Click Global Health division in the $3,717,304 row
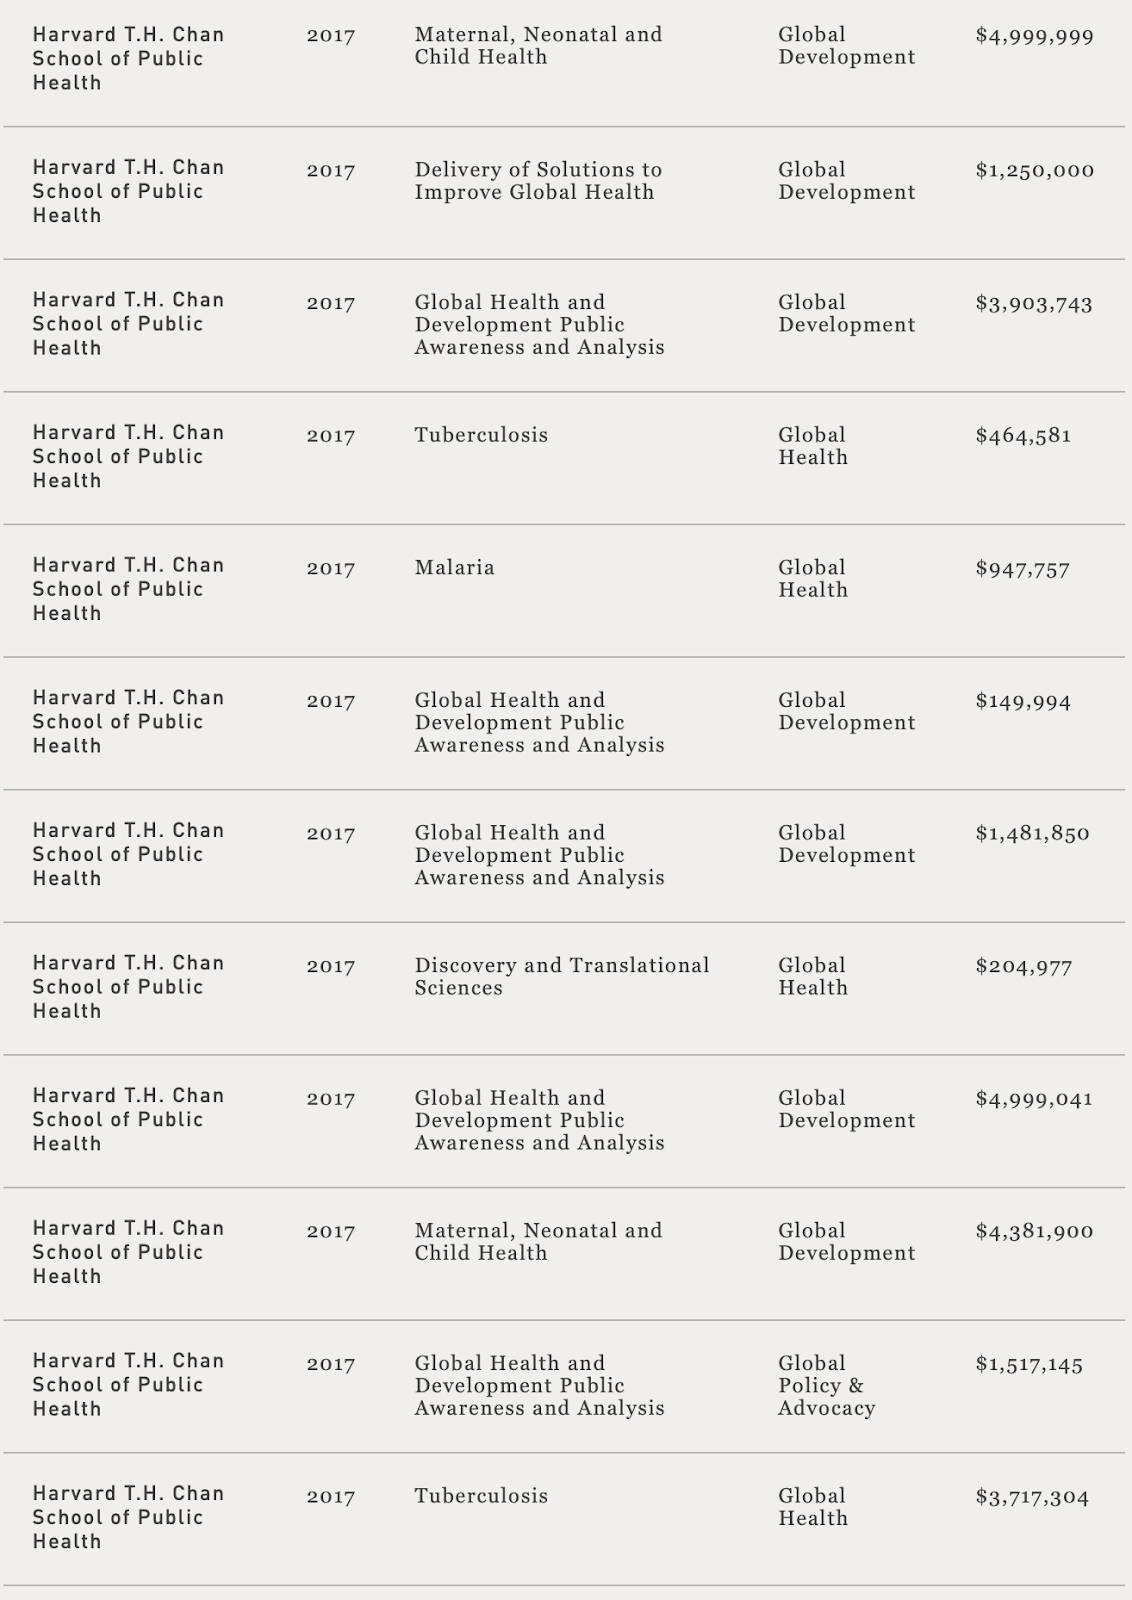The width and height of the screenshot is (1132, 1600). click(x=813, y=1507)
